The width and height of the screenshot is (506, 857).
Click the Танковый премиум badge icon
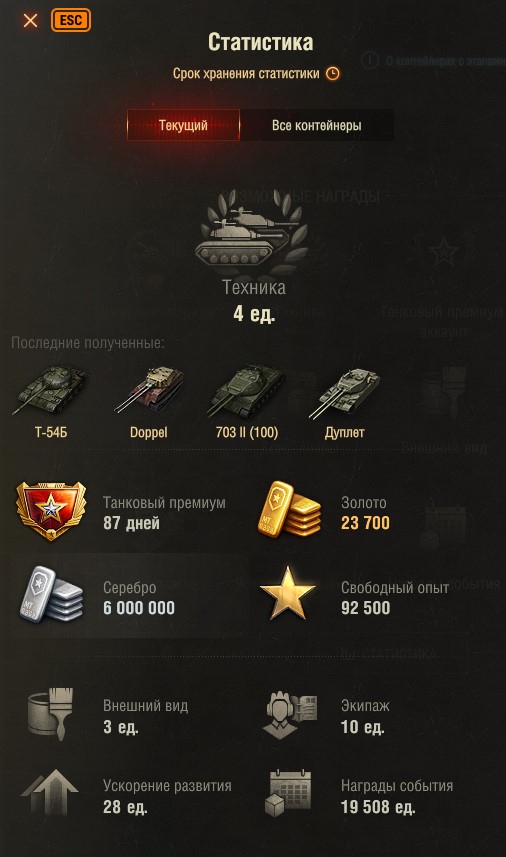point(51,512)
